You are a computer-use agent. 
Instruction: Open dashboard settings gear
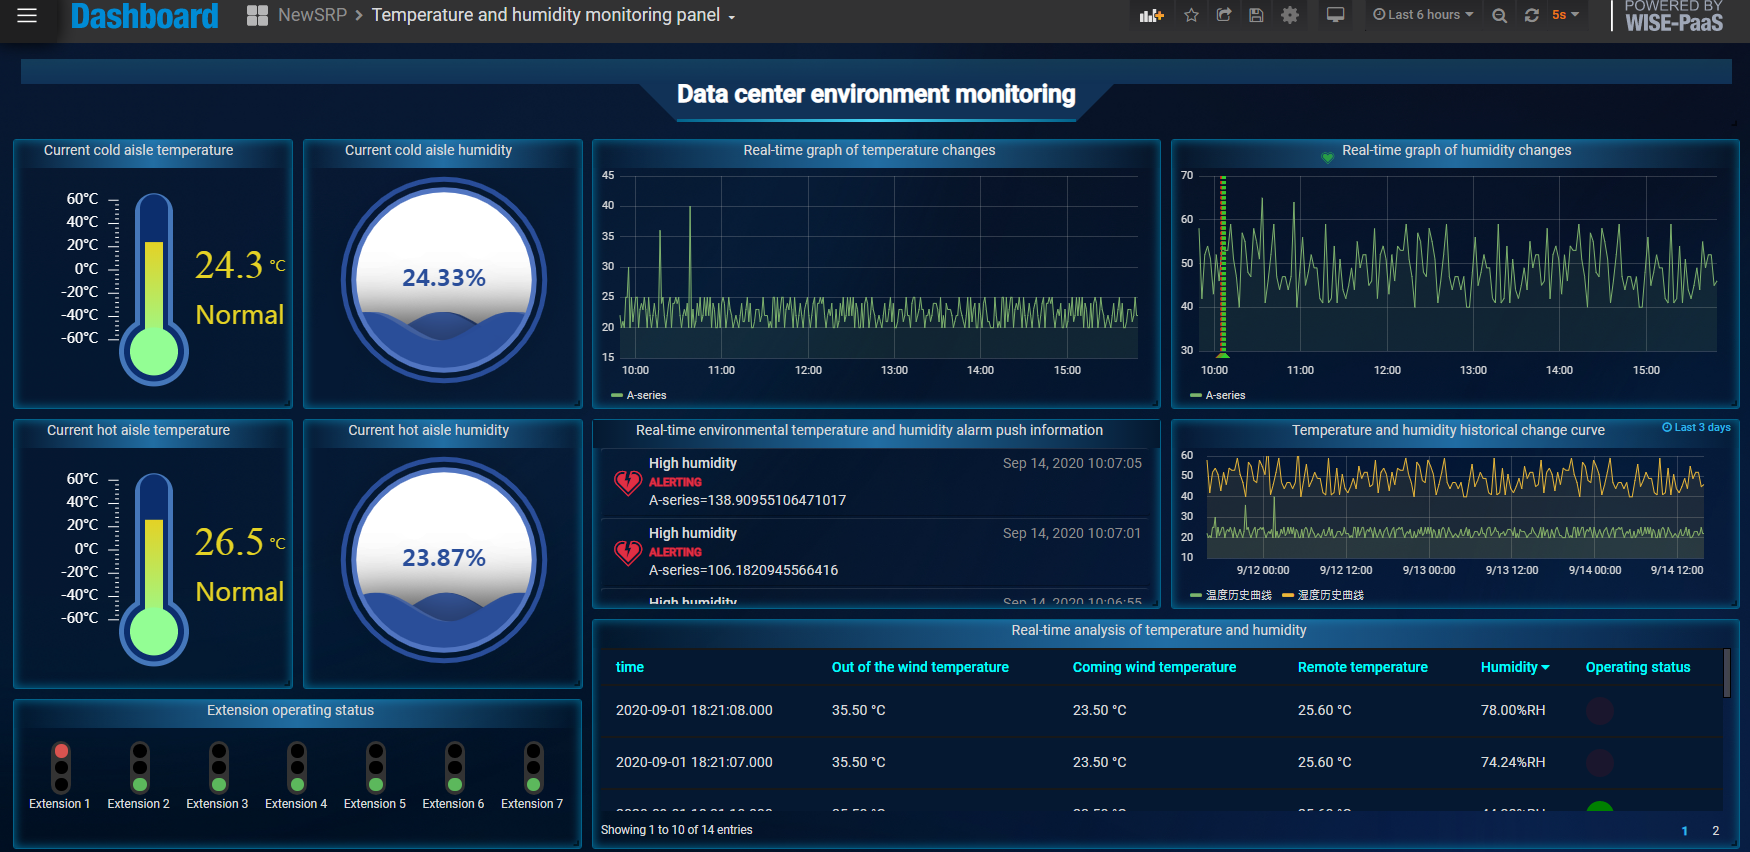[x=1290, y=16]
